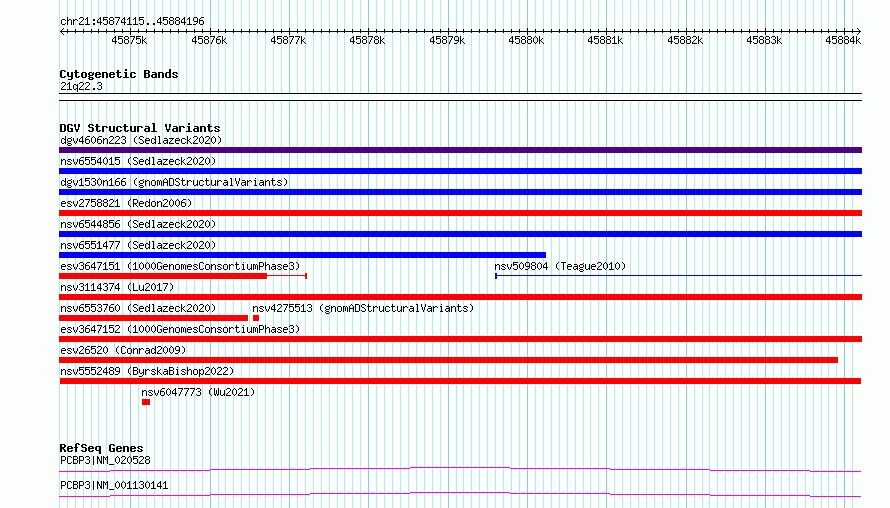This screenshot has width=890, height=508.
Task: Open the esv26520 (Conrad2009) variant label
Action: (123, 350)
